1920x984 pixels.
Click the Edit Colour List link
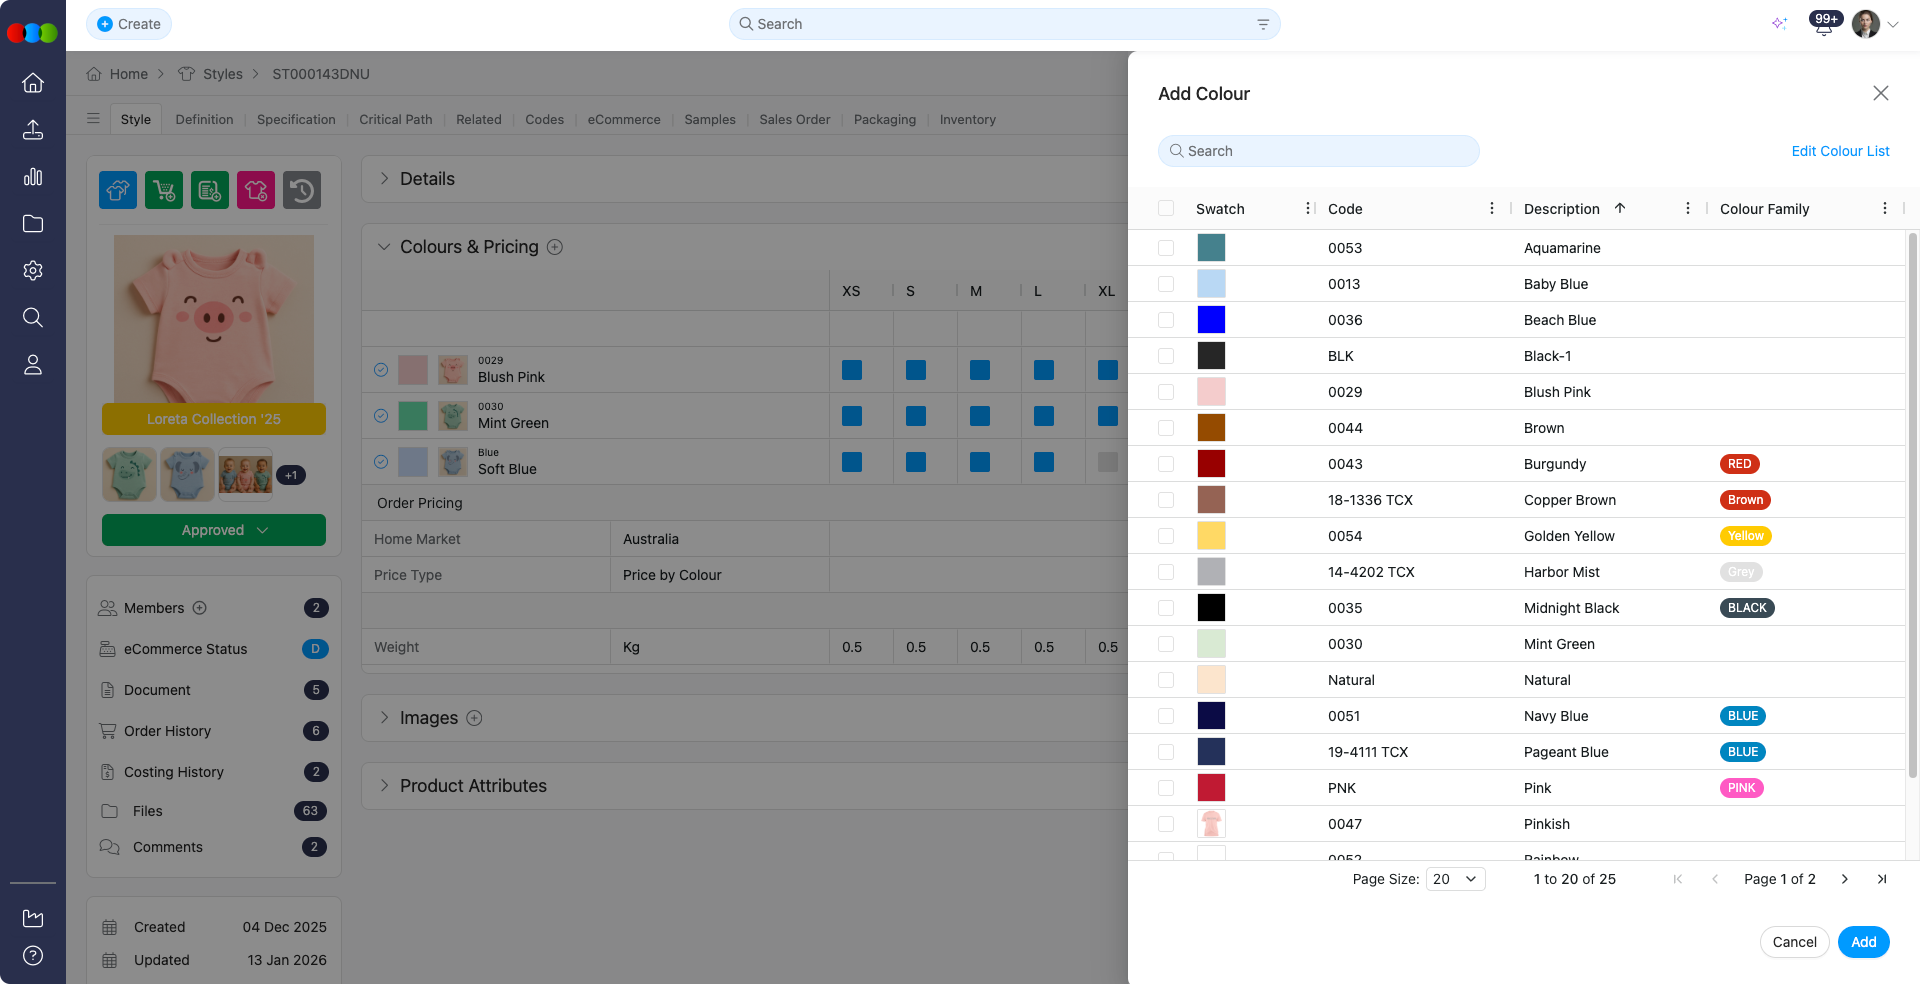pyautogui.click(x=1840, y=151)
